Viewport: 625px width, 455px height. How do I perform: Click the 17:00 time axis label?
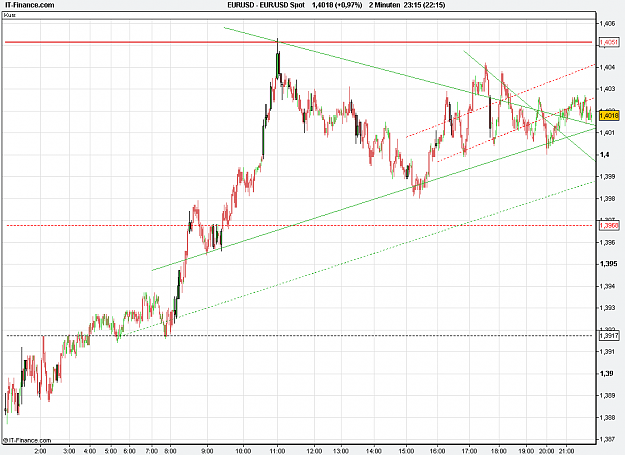pos(469,451)
